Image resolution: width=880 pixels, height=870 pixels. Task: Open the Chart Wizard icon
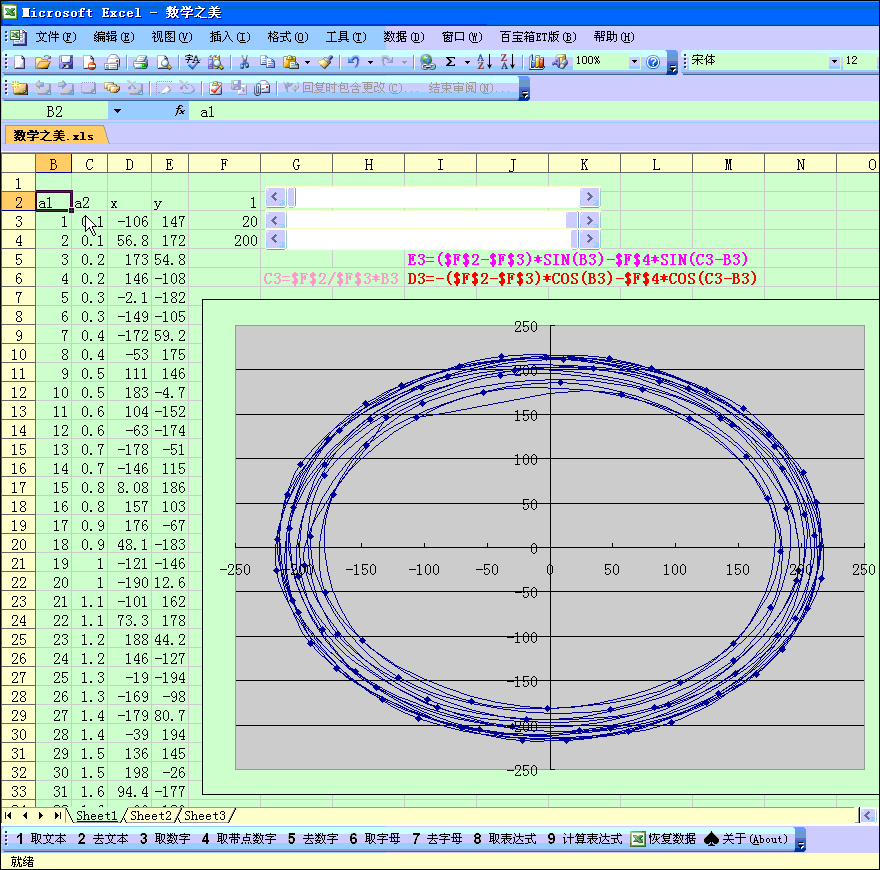click(x=537, y=62)
